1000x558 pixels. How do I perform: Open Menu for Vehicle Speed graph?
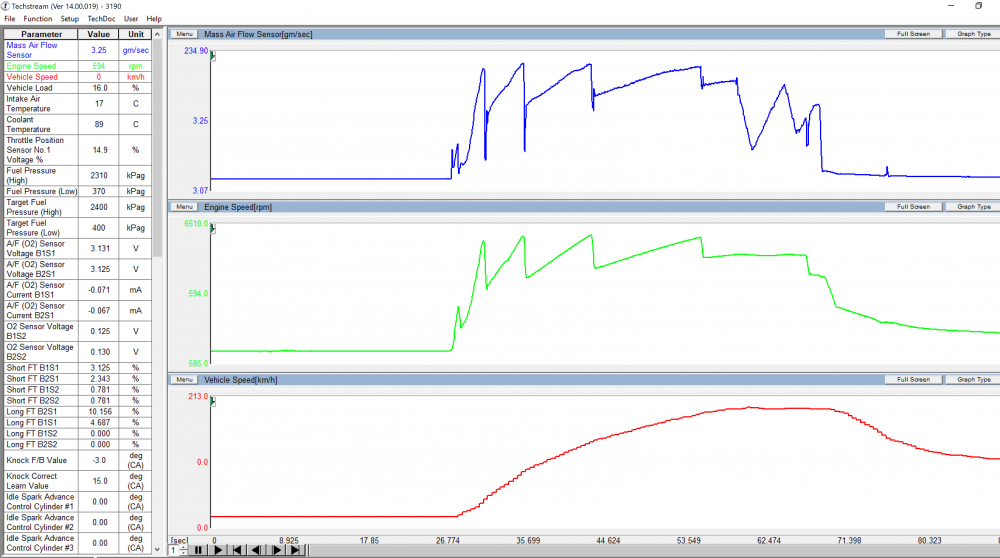184,380
